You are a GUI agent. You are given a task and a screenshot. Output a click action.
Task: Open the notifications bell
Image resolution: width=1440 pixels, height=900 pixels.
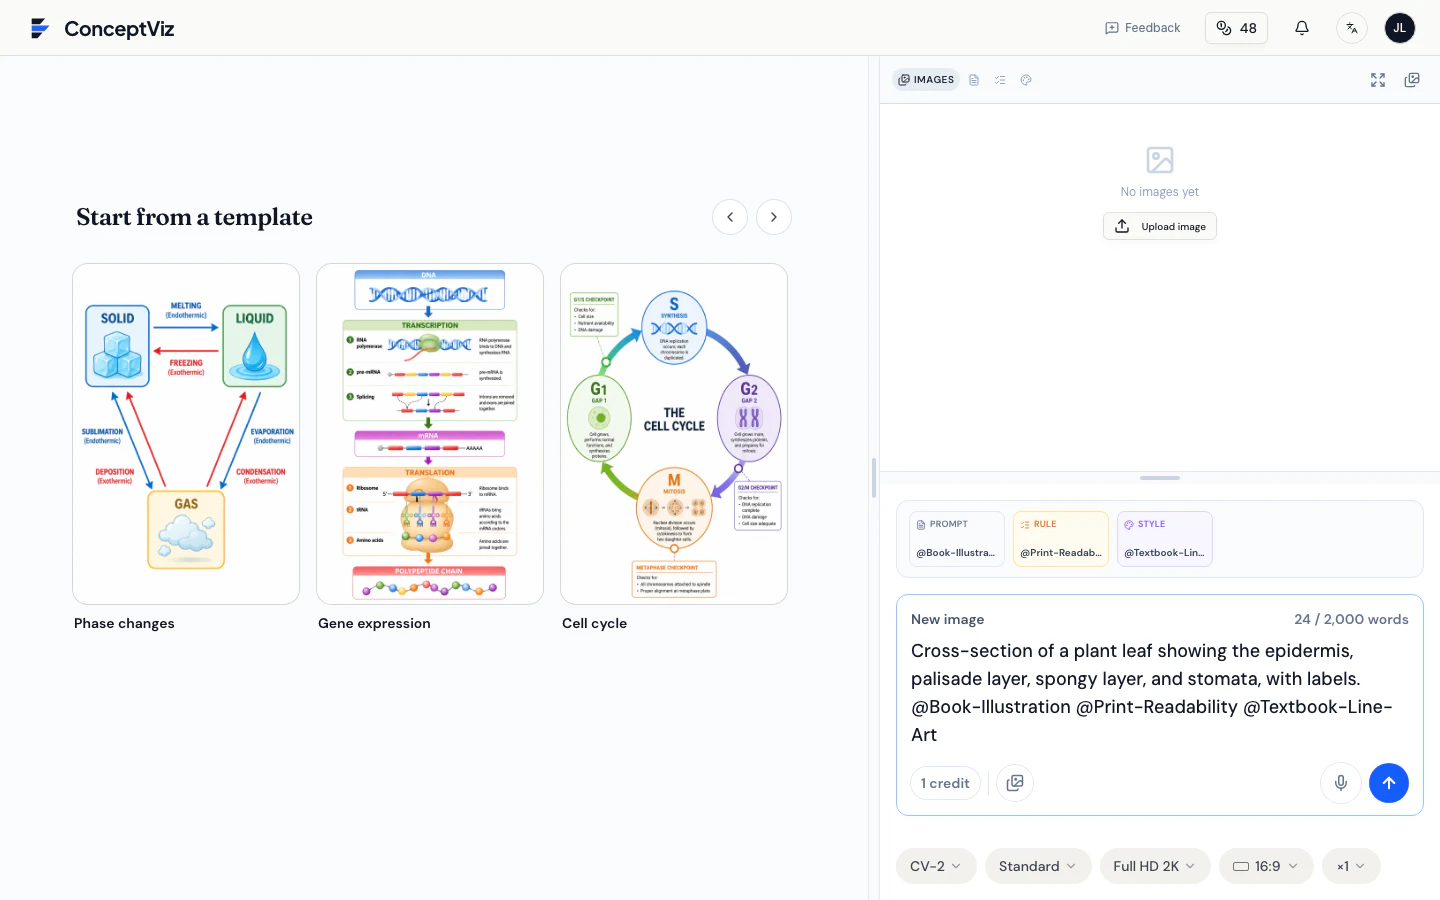(1302, 28)
